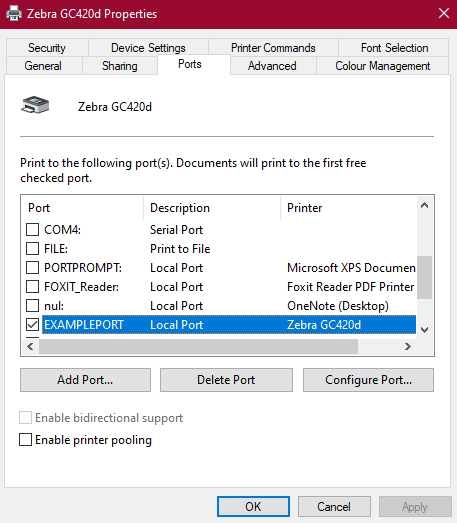Image resolution: width=457 pixels, height=523 pixels.
Task: Click the Cancel button
Action: (x=334, y=507)
